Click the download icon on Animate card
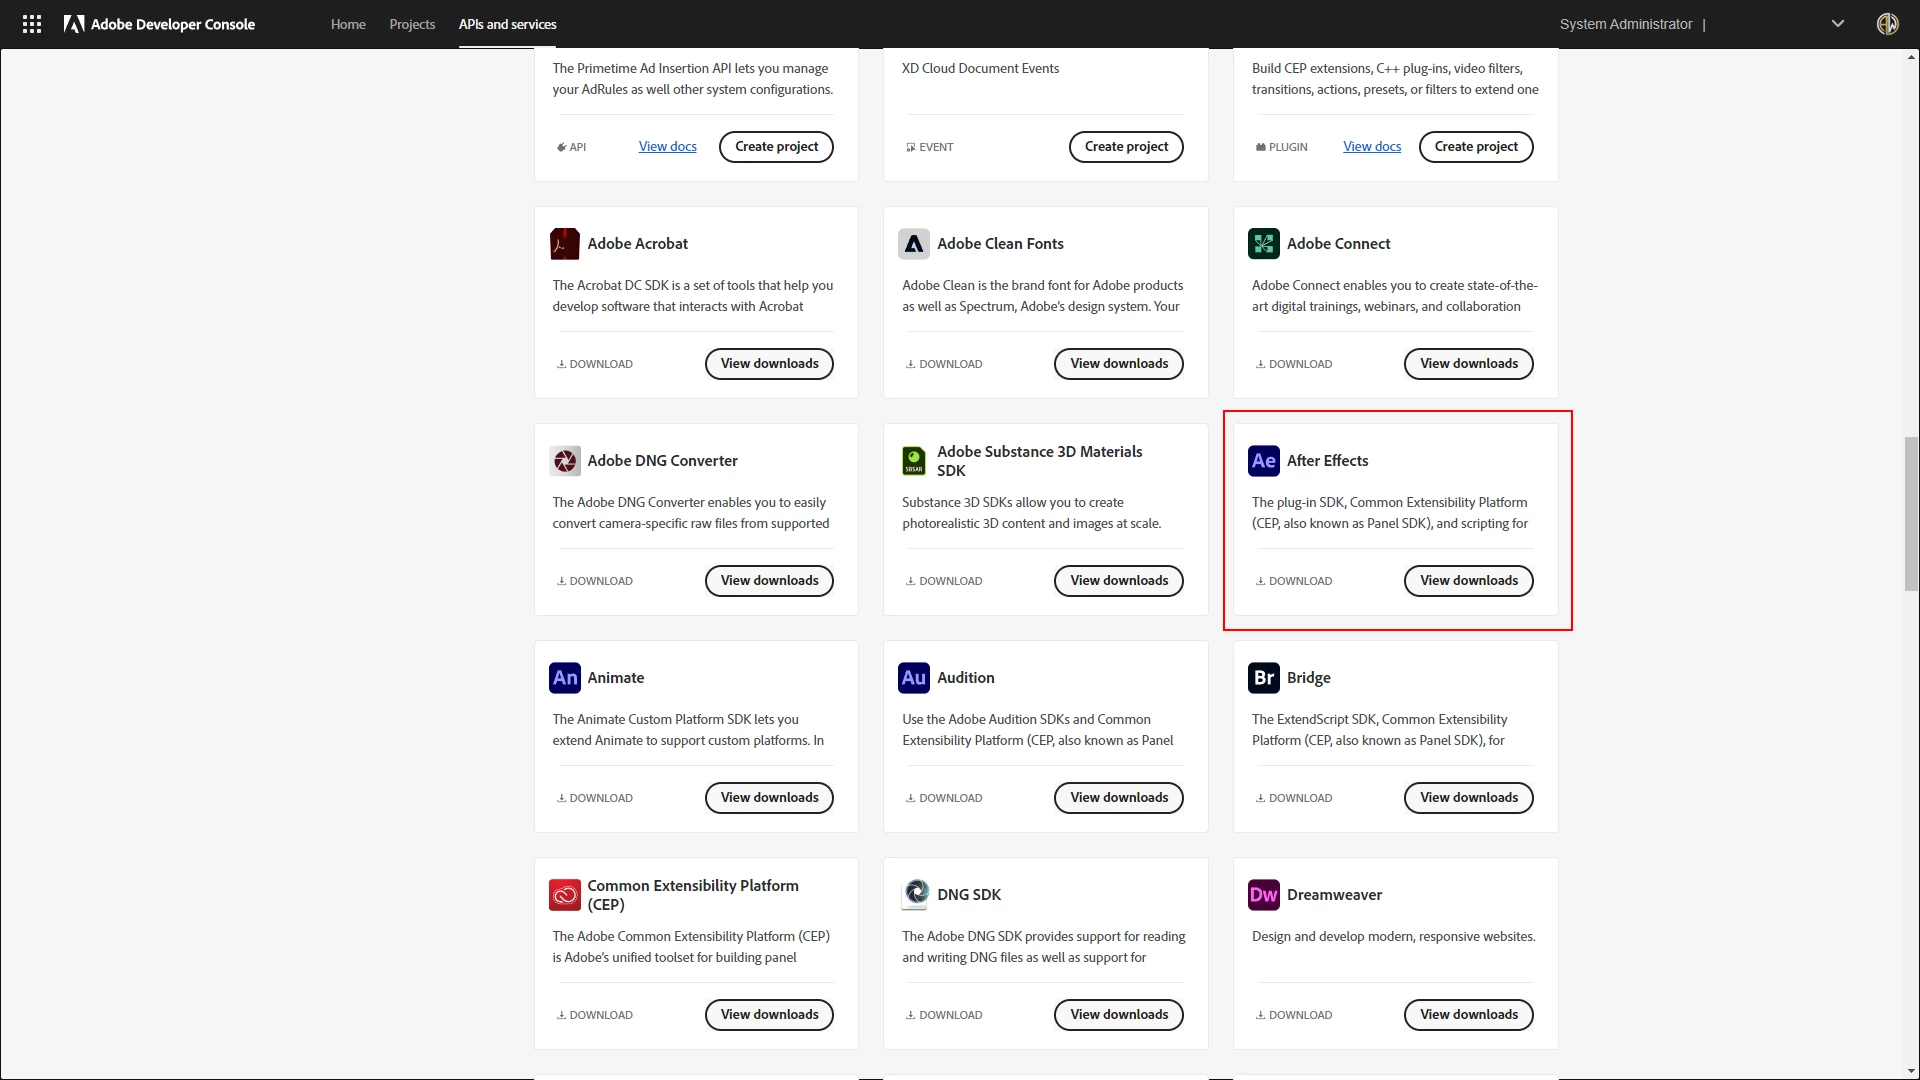1920x1080 pixels. point(561,798)
